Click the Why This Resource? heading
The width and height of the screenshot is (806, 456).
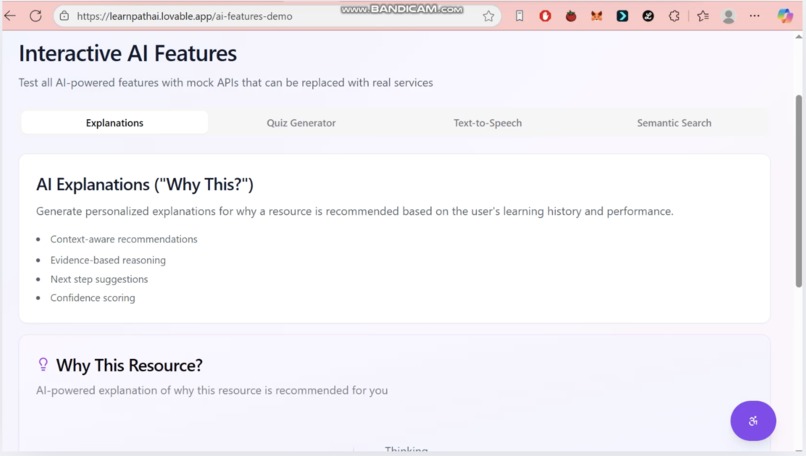130,366
